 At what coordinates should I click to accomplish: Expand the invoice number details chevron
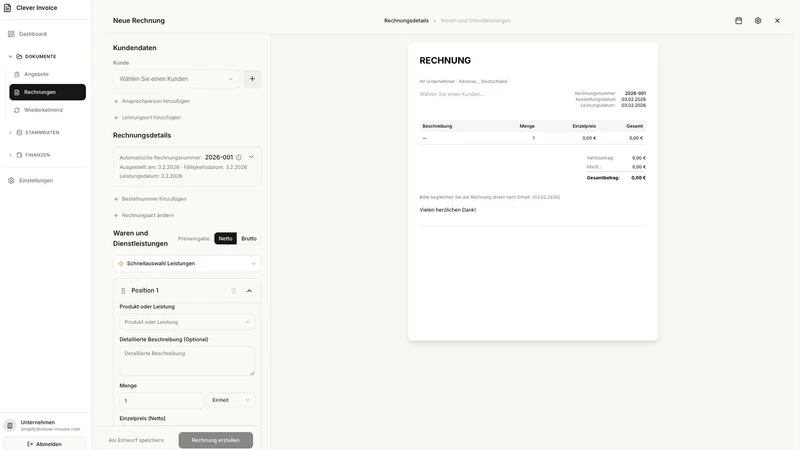pos(251,157)
